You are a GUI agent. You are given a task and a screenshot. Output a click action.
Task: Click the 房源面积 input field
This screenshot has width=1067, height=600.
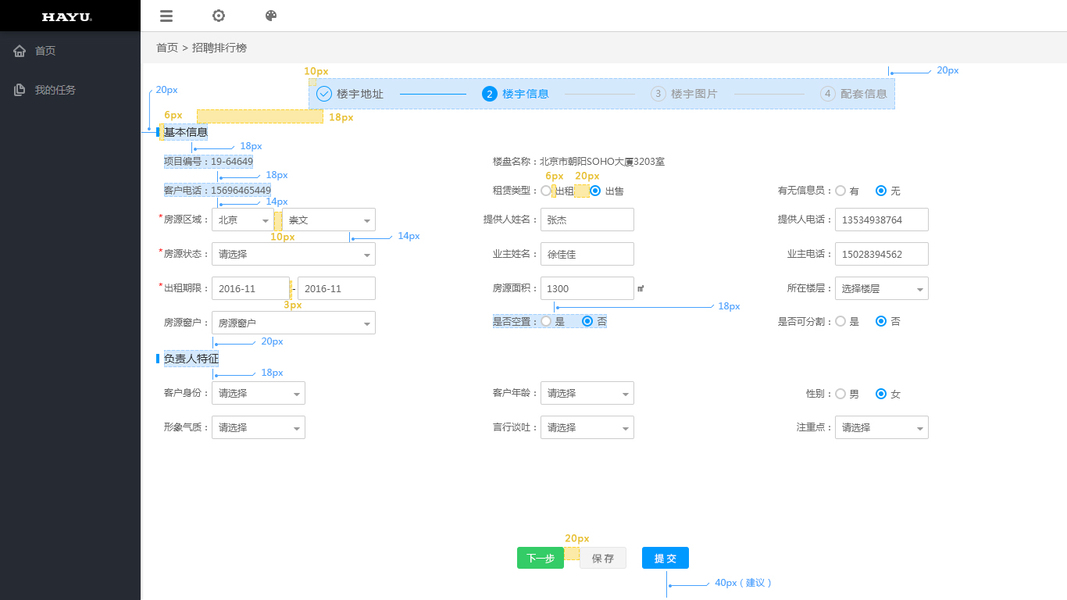tap(587, 289)
